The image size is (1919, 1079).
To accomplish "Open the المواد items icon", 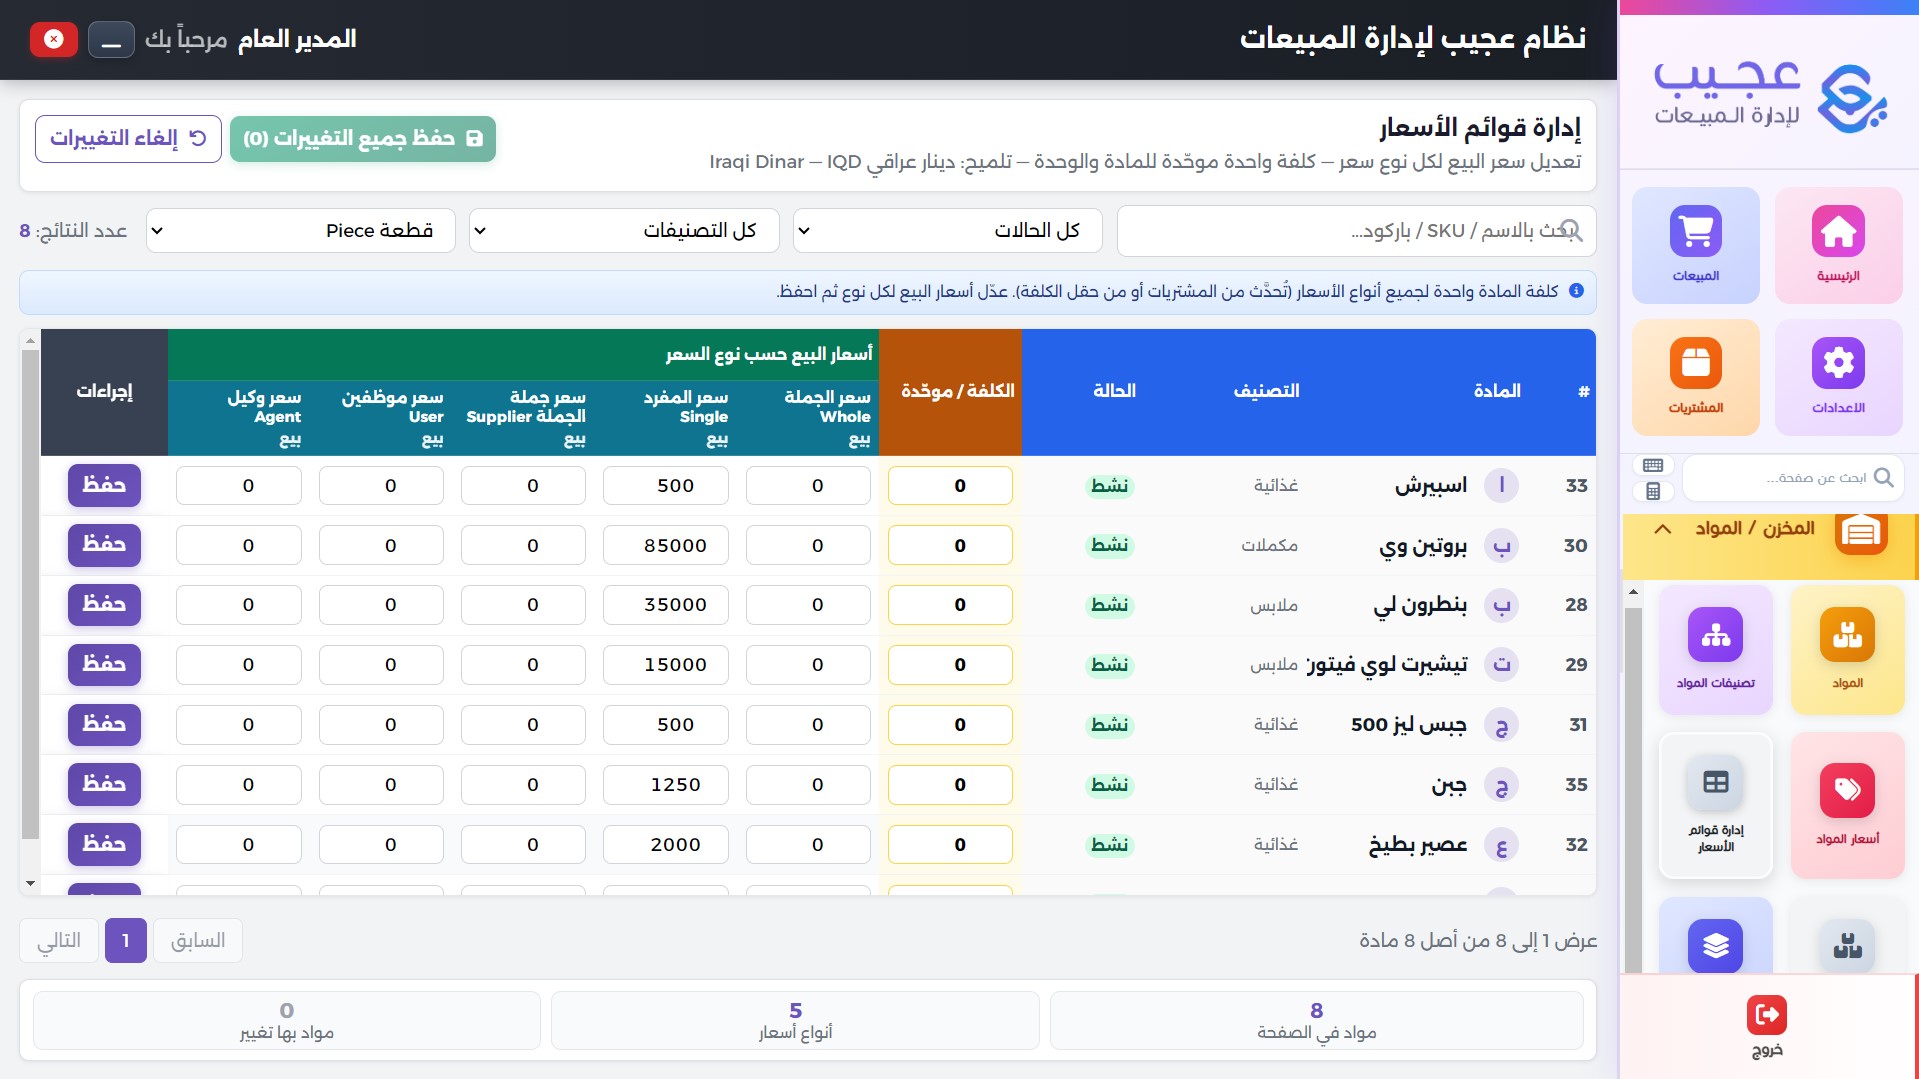I will 1847,650.
